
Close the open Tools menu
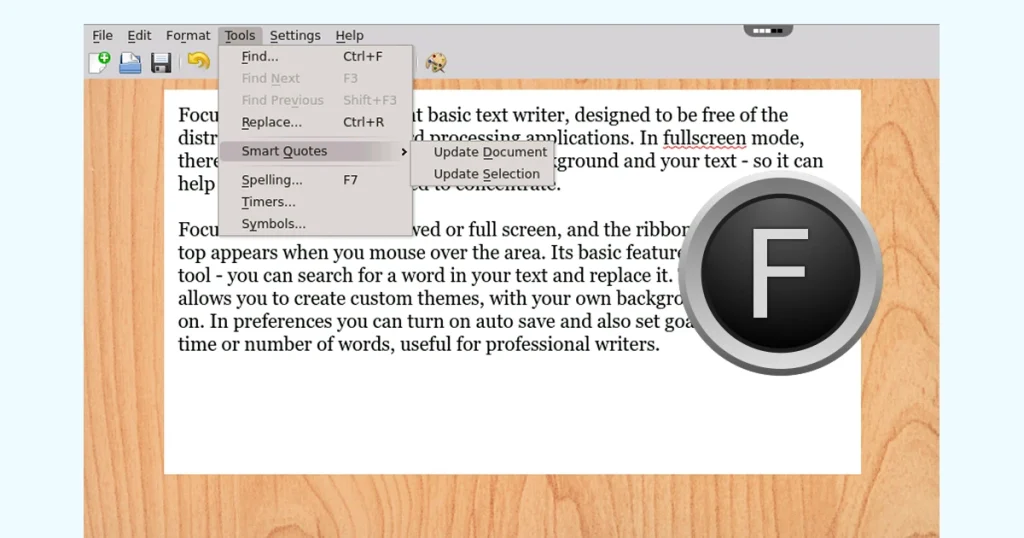[x=240, y=35]
